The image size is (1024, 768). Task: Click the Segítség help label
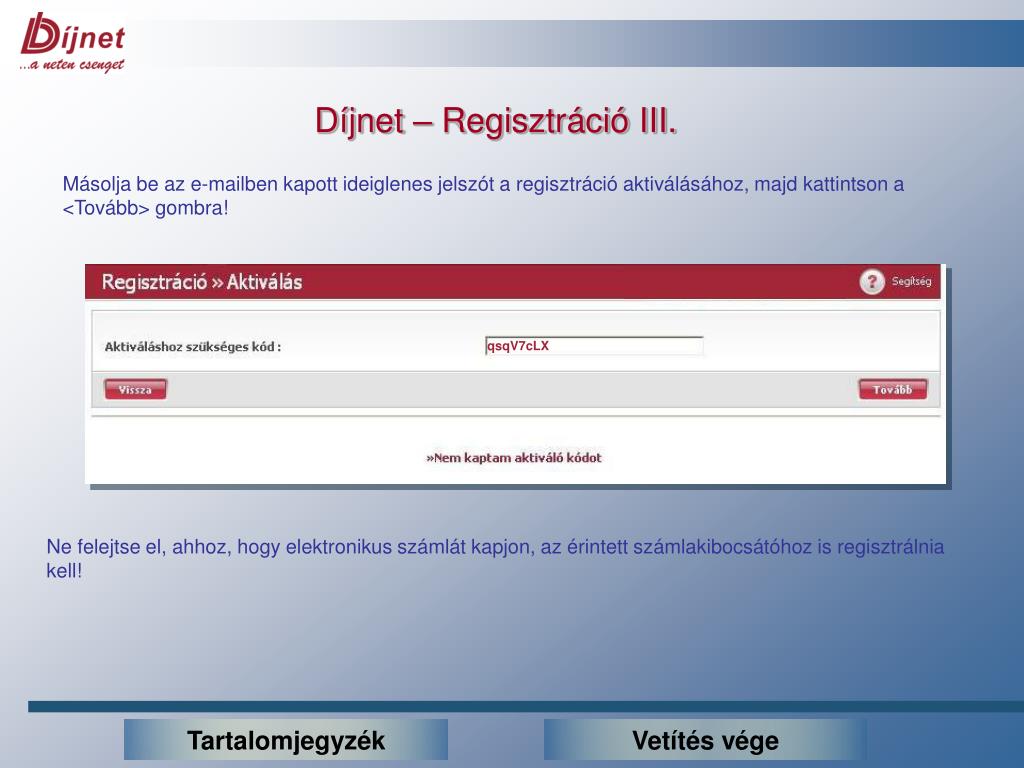point(912,281)
